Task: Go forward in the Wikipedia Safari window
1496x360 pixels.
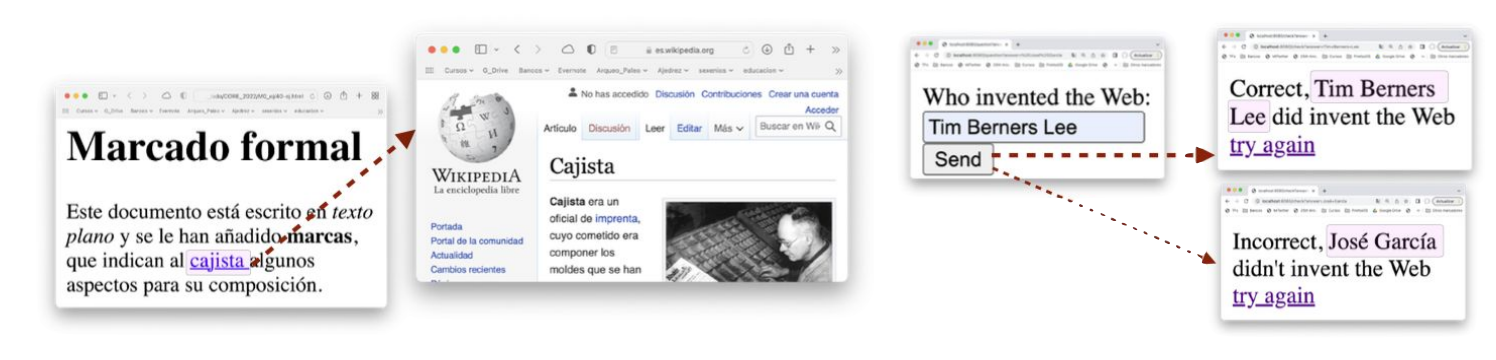Action: click(x=538, y=49)
